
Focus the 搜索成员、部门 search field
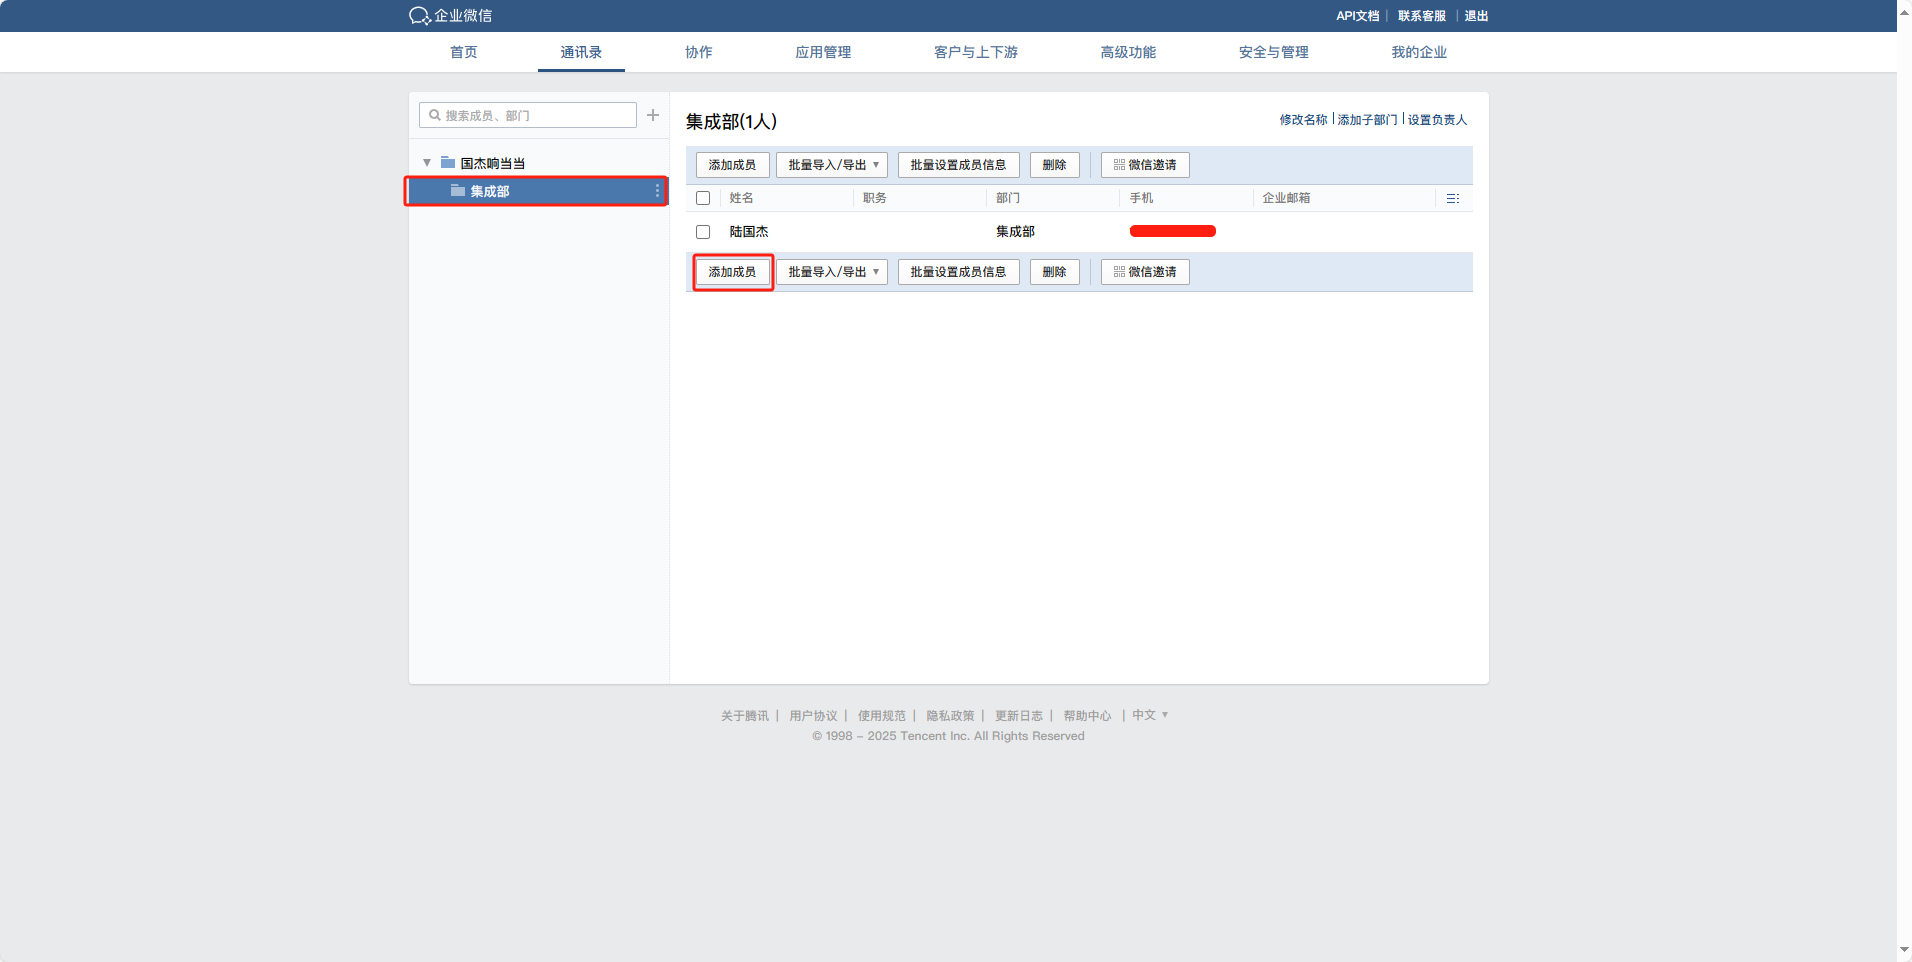click(528, 115)
